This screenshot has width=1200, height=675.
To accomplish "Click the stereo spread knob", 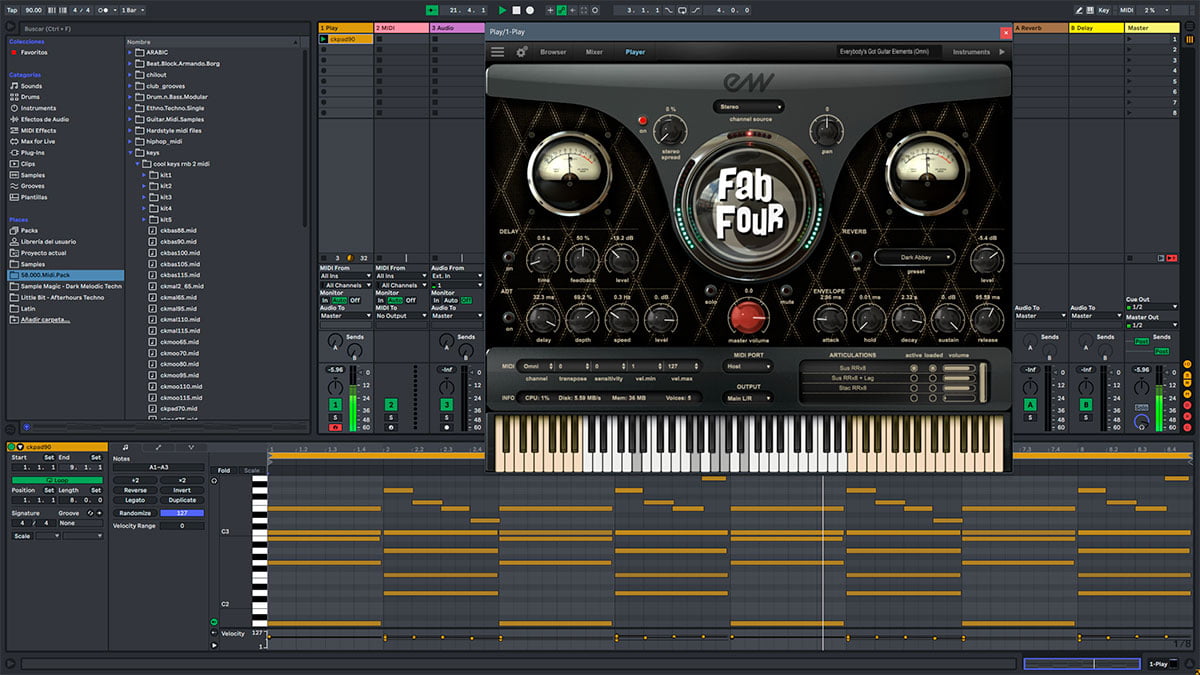I will [x=669, y=129].
